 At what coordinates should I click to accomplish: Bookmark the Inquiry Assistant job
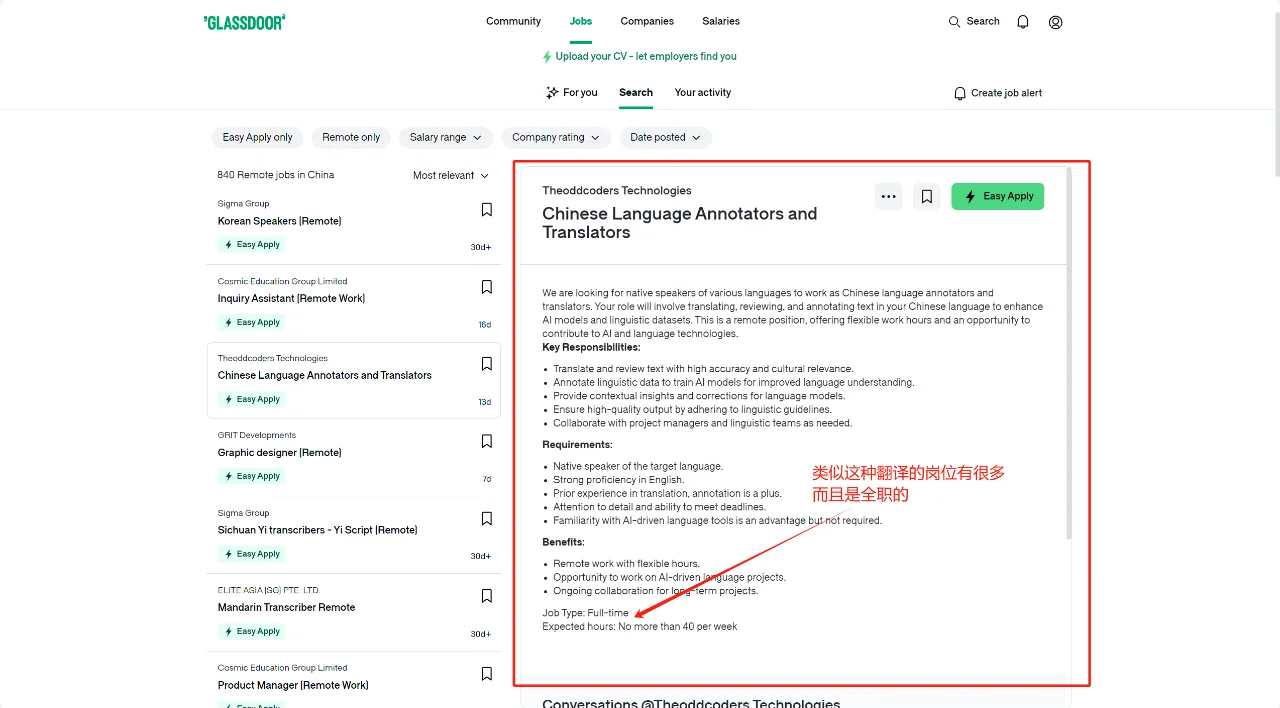487,287
